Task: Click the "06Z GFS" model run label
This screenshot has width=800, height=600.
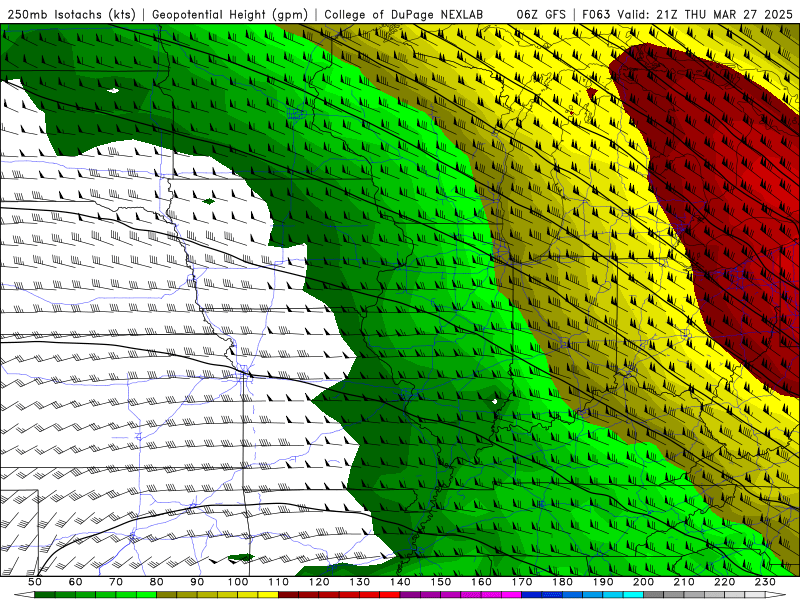Action: click(541, 14)
